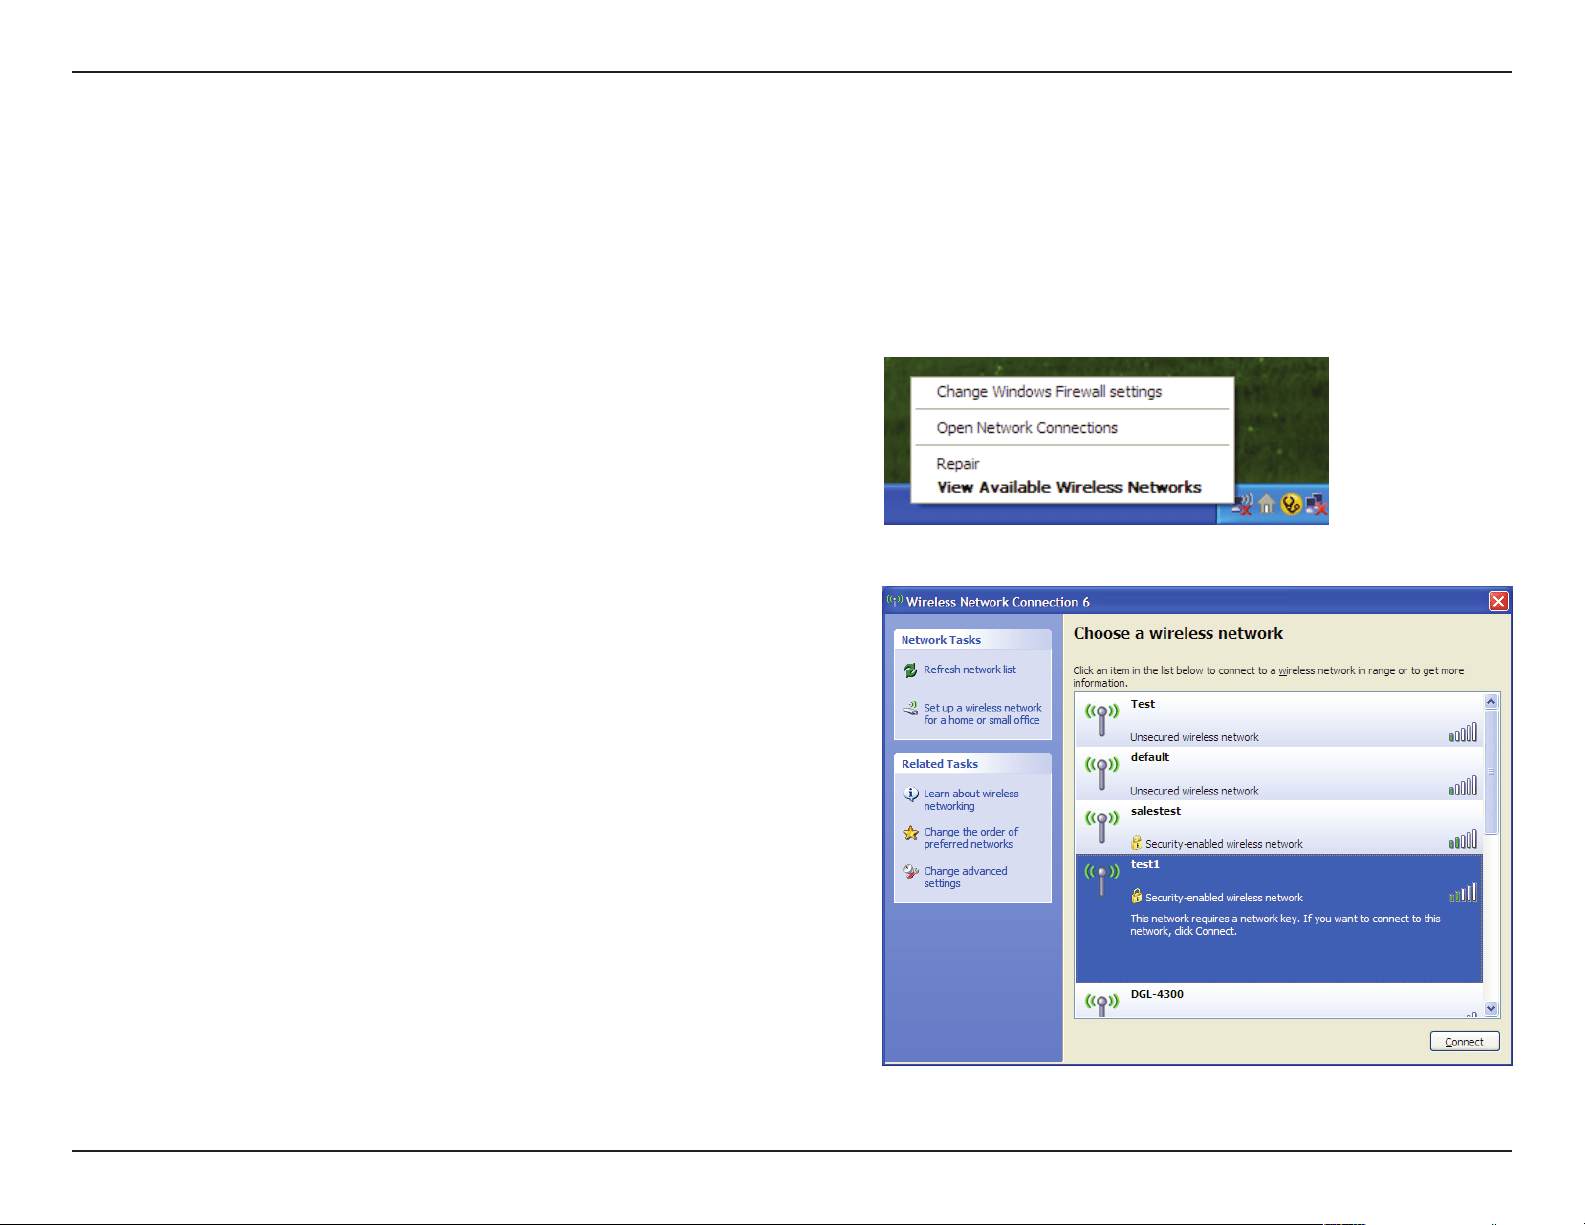Viewport: 1585px width, 1225px height.
Task: Select the Test wireless network antenna icon
Action: tap(1102, 719)
